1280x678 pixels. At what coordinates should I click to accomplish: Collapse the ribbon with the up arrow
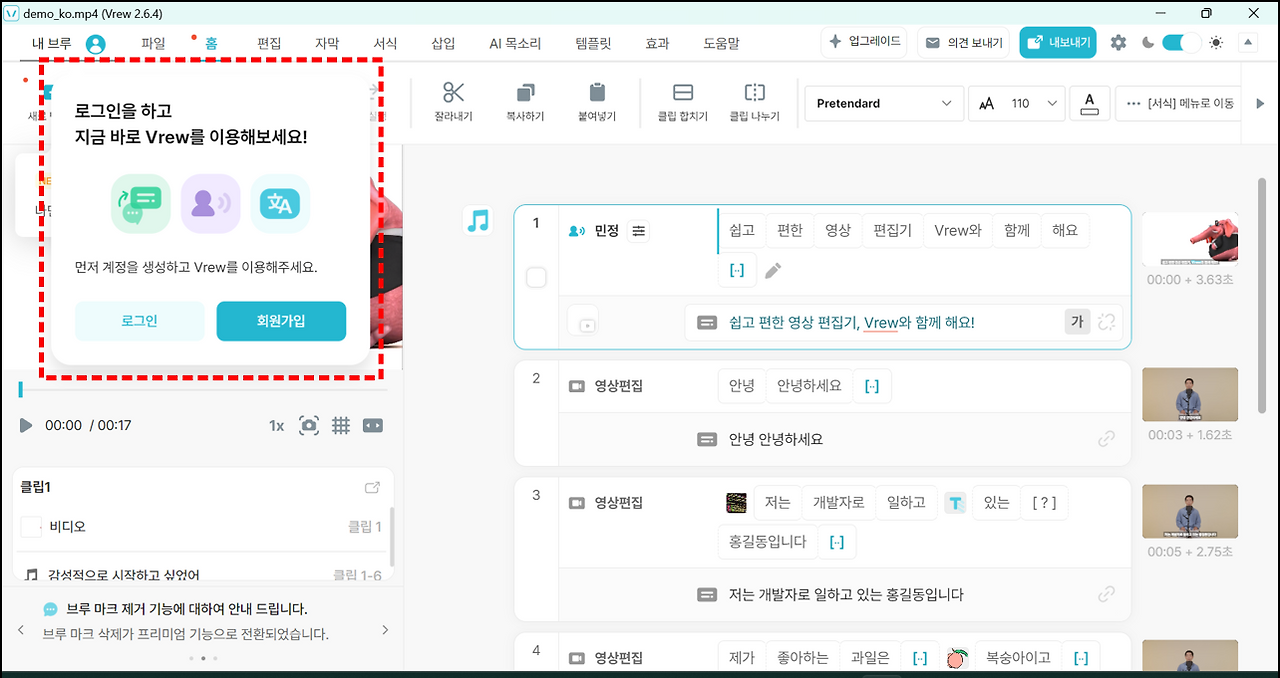click(1247, 43)
